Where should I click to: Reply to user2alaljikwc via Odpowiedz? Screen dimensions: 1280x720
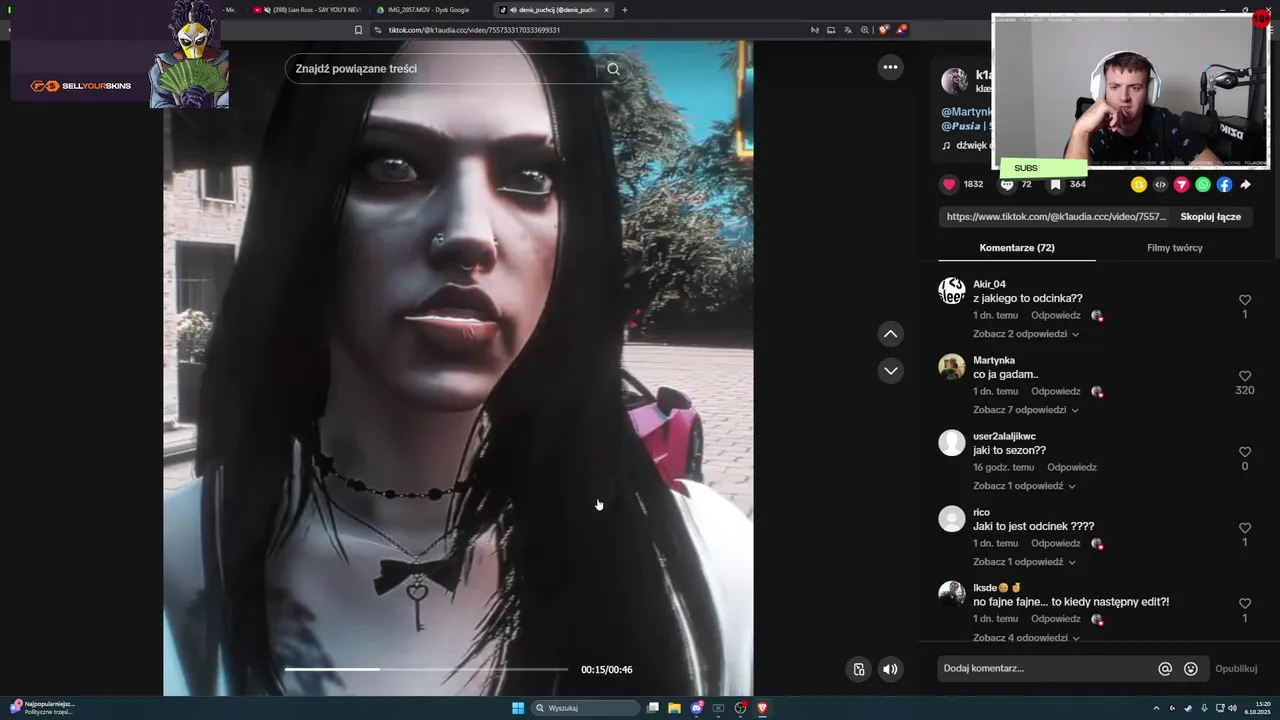tap(1072, 467)
